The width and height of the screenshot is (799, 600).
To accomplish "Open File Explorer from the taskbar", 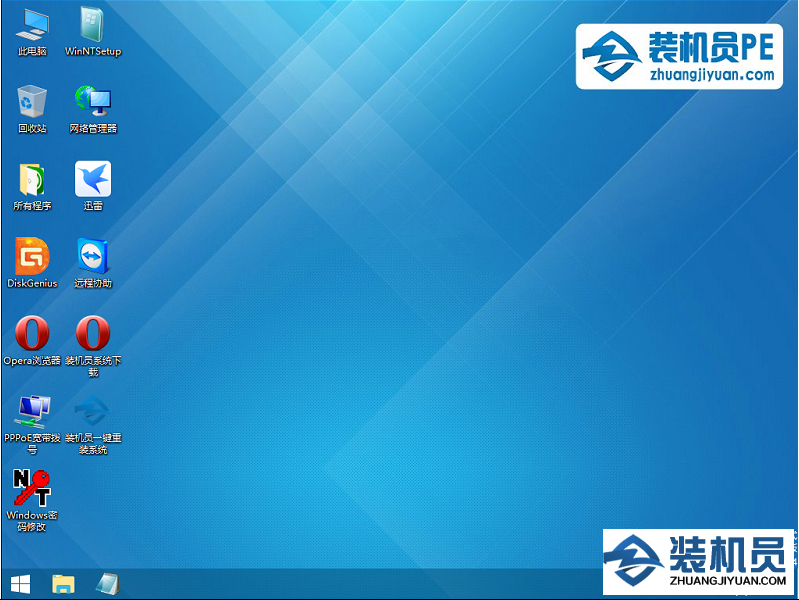I will [63, 583].
